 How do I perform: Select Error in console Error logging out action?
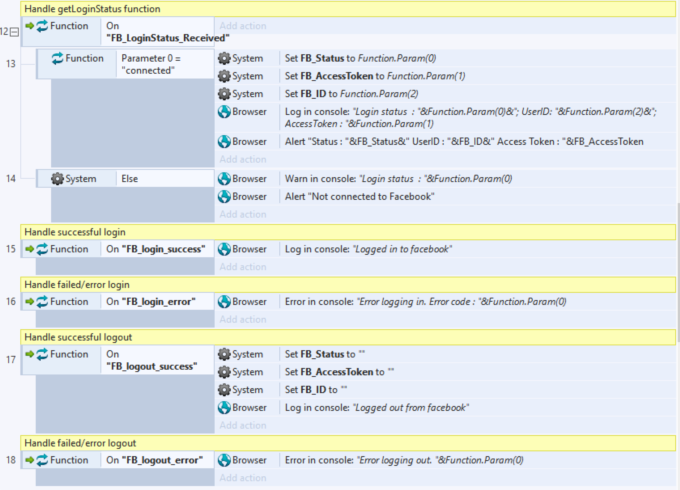point(404,460)
